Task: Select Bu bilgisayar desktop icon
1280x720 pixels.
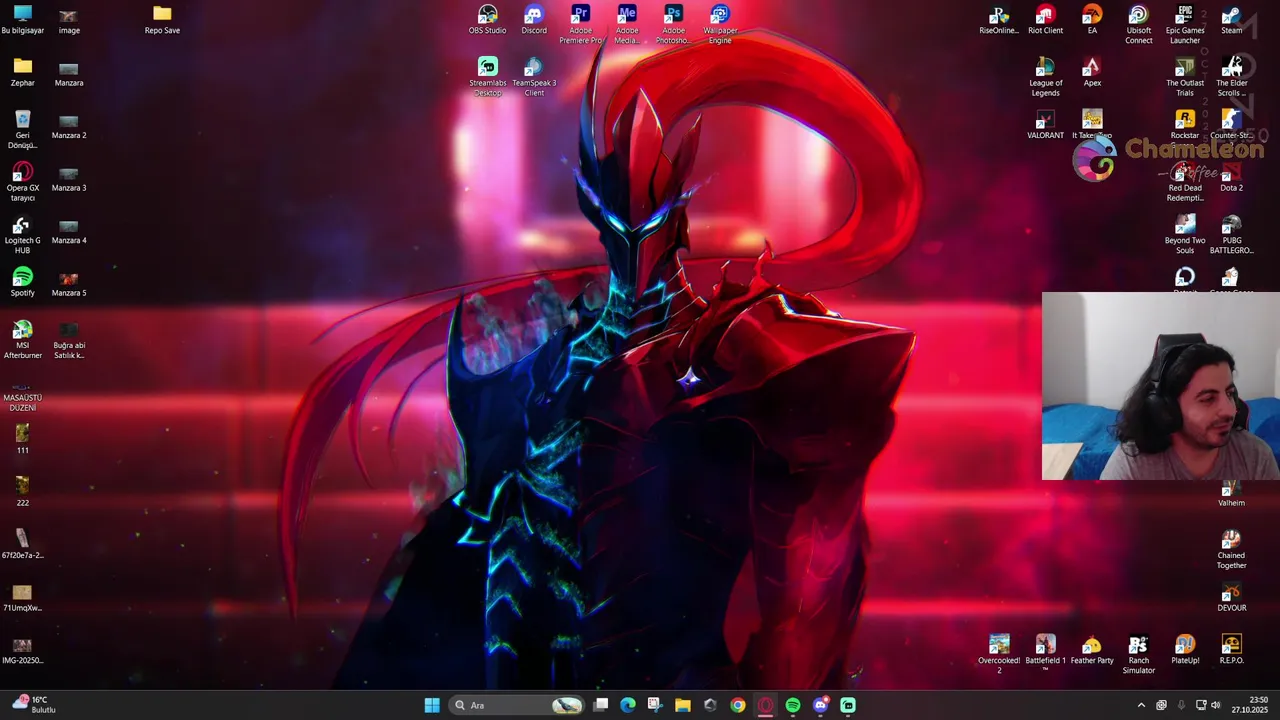Action: click(x=22, y=20)
